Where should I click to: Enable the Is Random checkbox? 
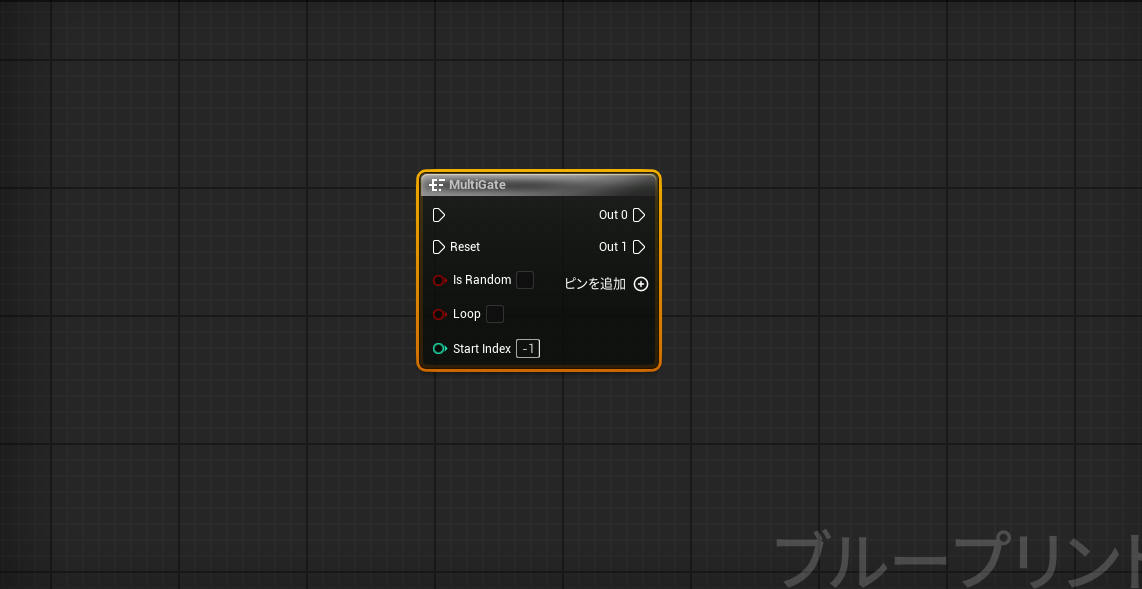click(524, 280)
